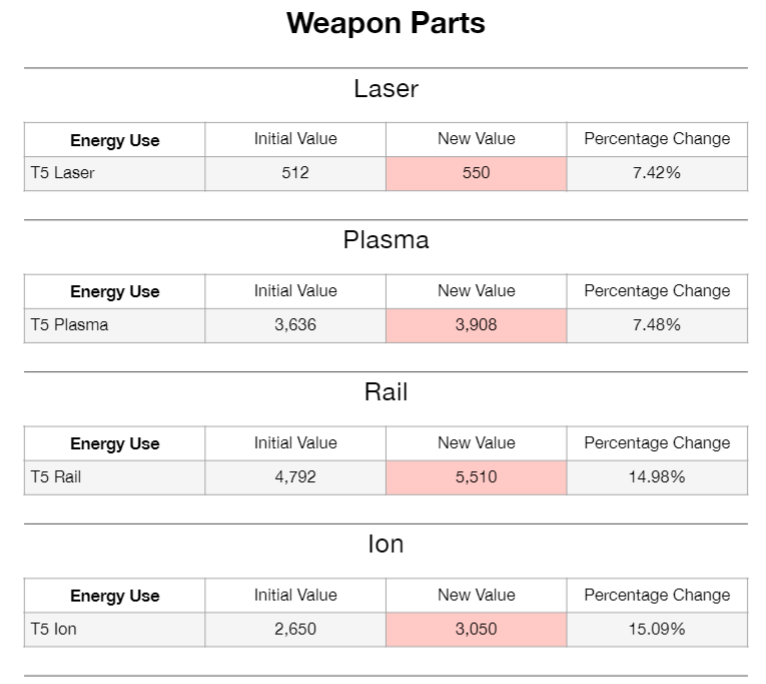Select the Laser section heading
Image resolution: width=766 pixels, height=684 pixels.
385,89
